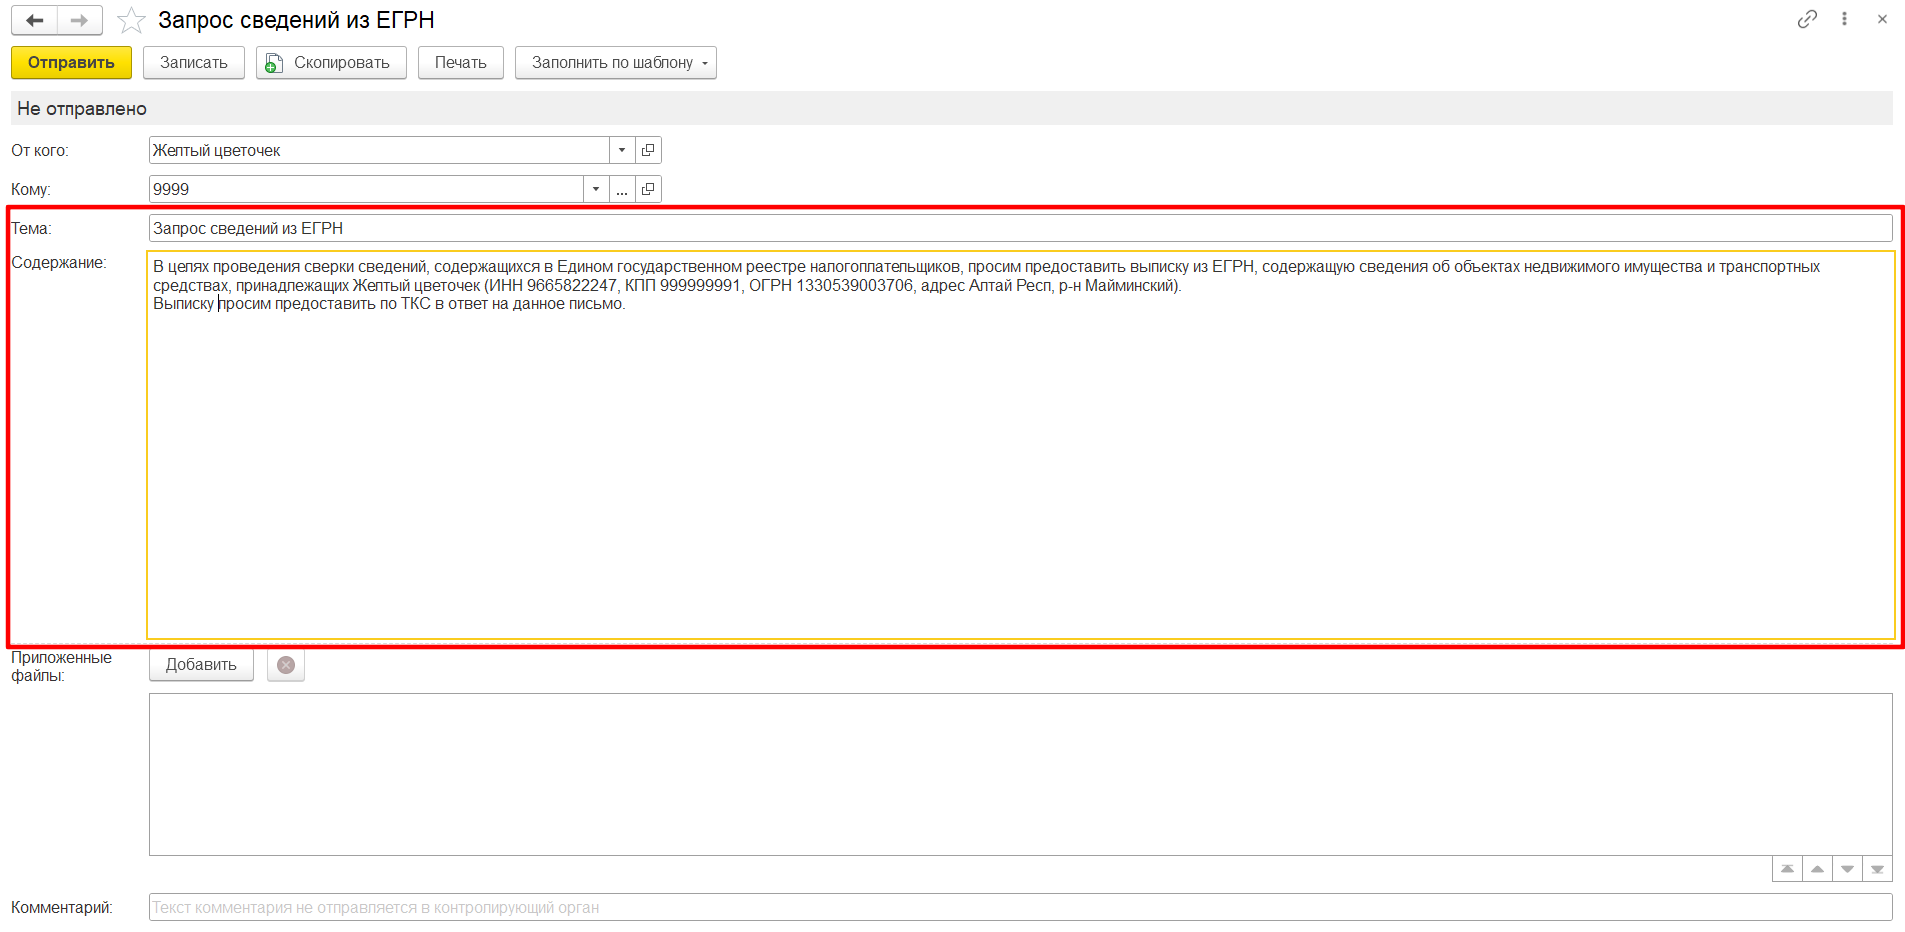Click Добавить to attach a file

[x=201, y=664]
